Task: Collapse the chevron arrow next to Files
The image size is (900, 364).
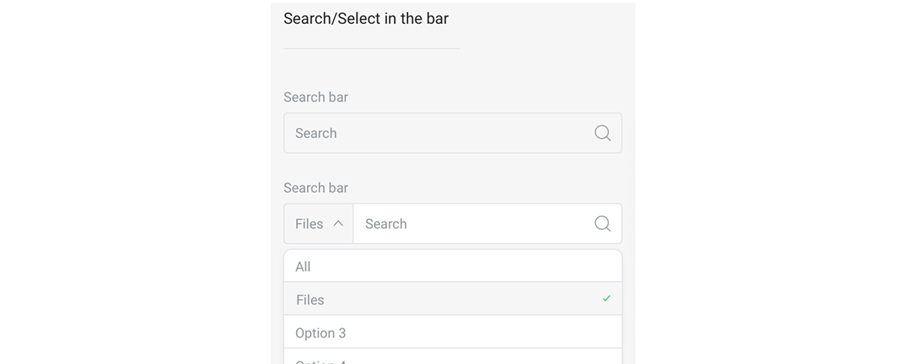Action: [338, 223]
